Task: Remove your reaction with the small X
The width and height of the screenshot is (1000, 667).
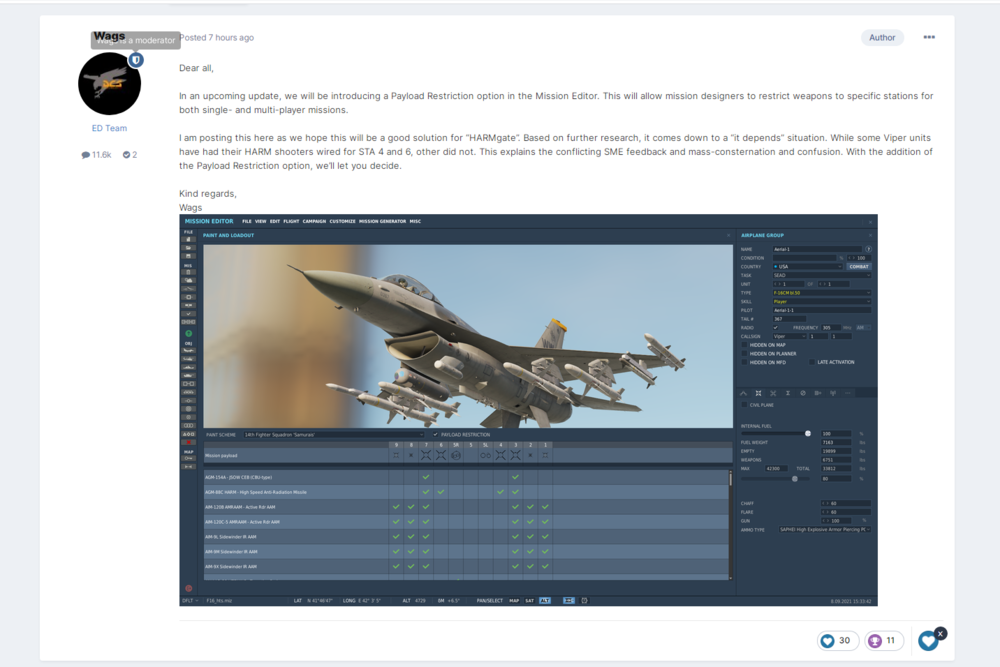Action: pos(941,633)
